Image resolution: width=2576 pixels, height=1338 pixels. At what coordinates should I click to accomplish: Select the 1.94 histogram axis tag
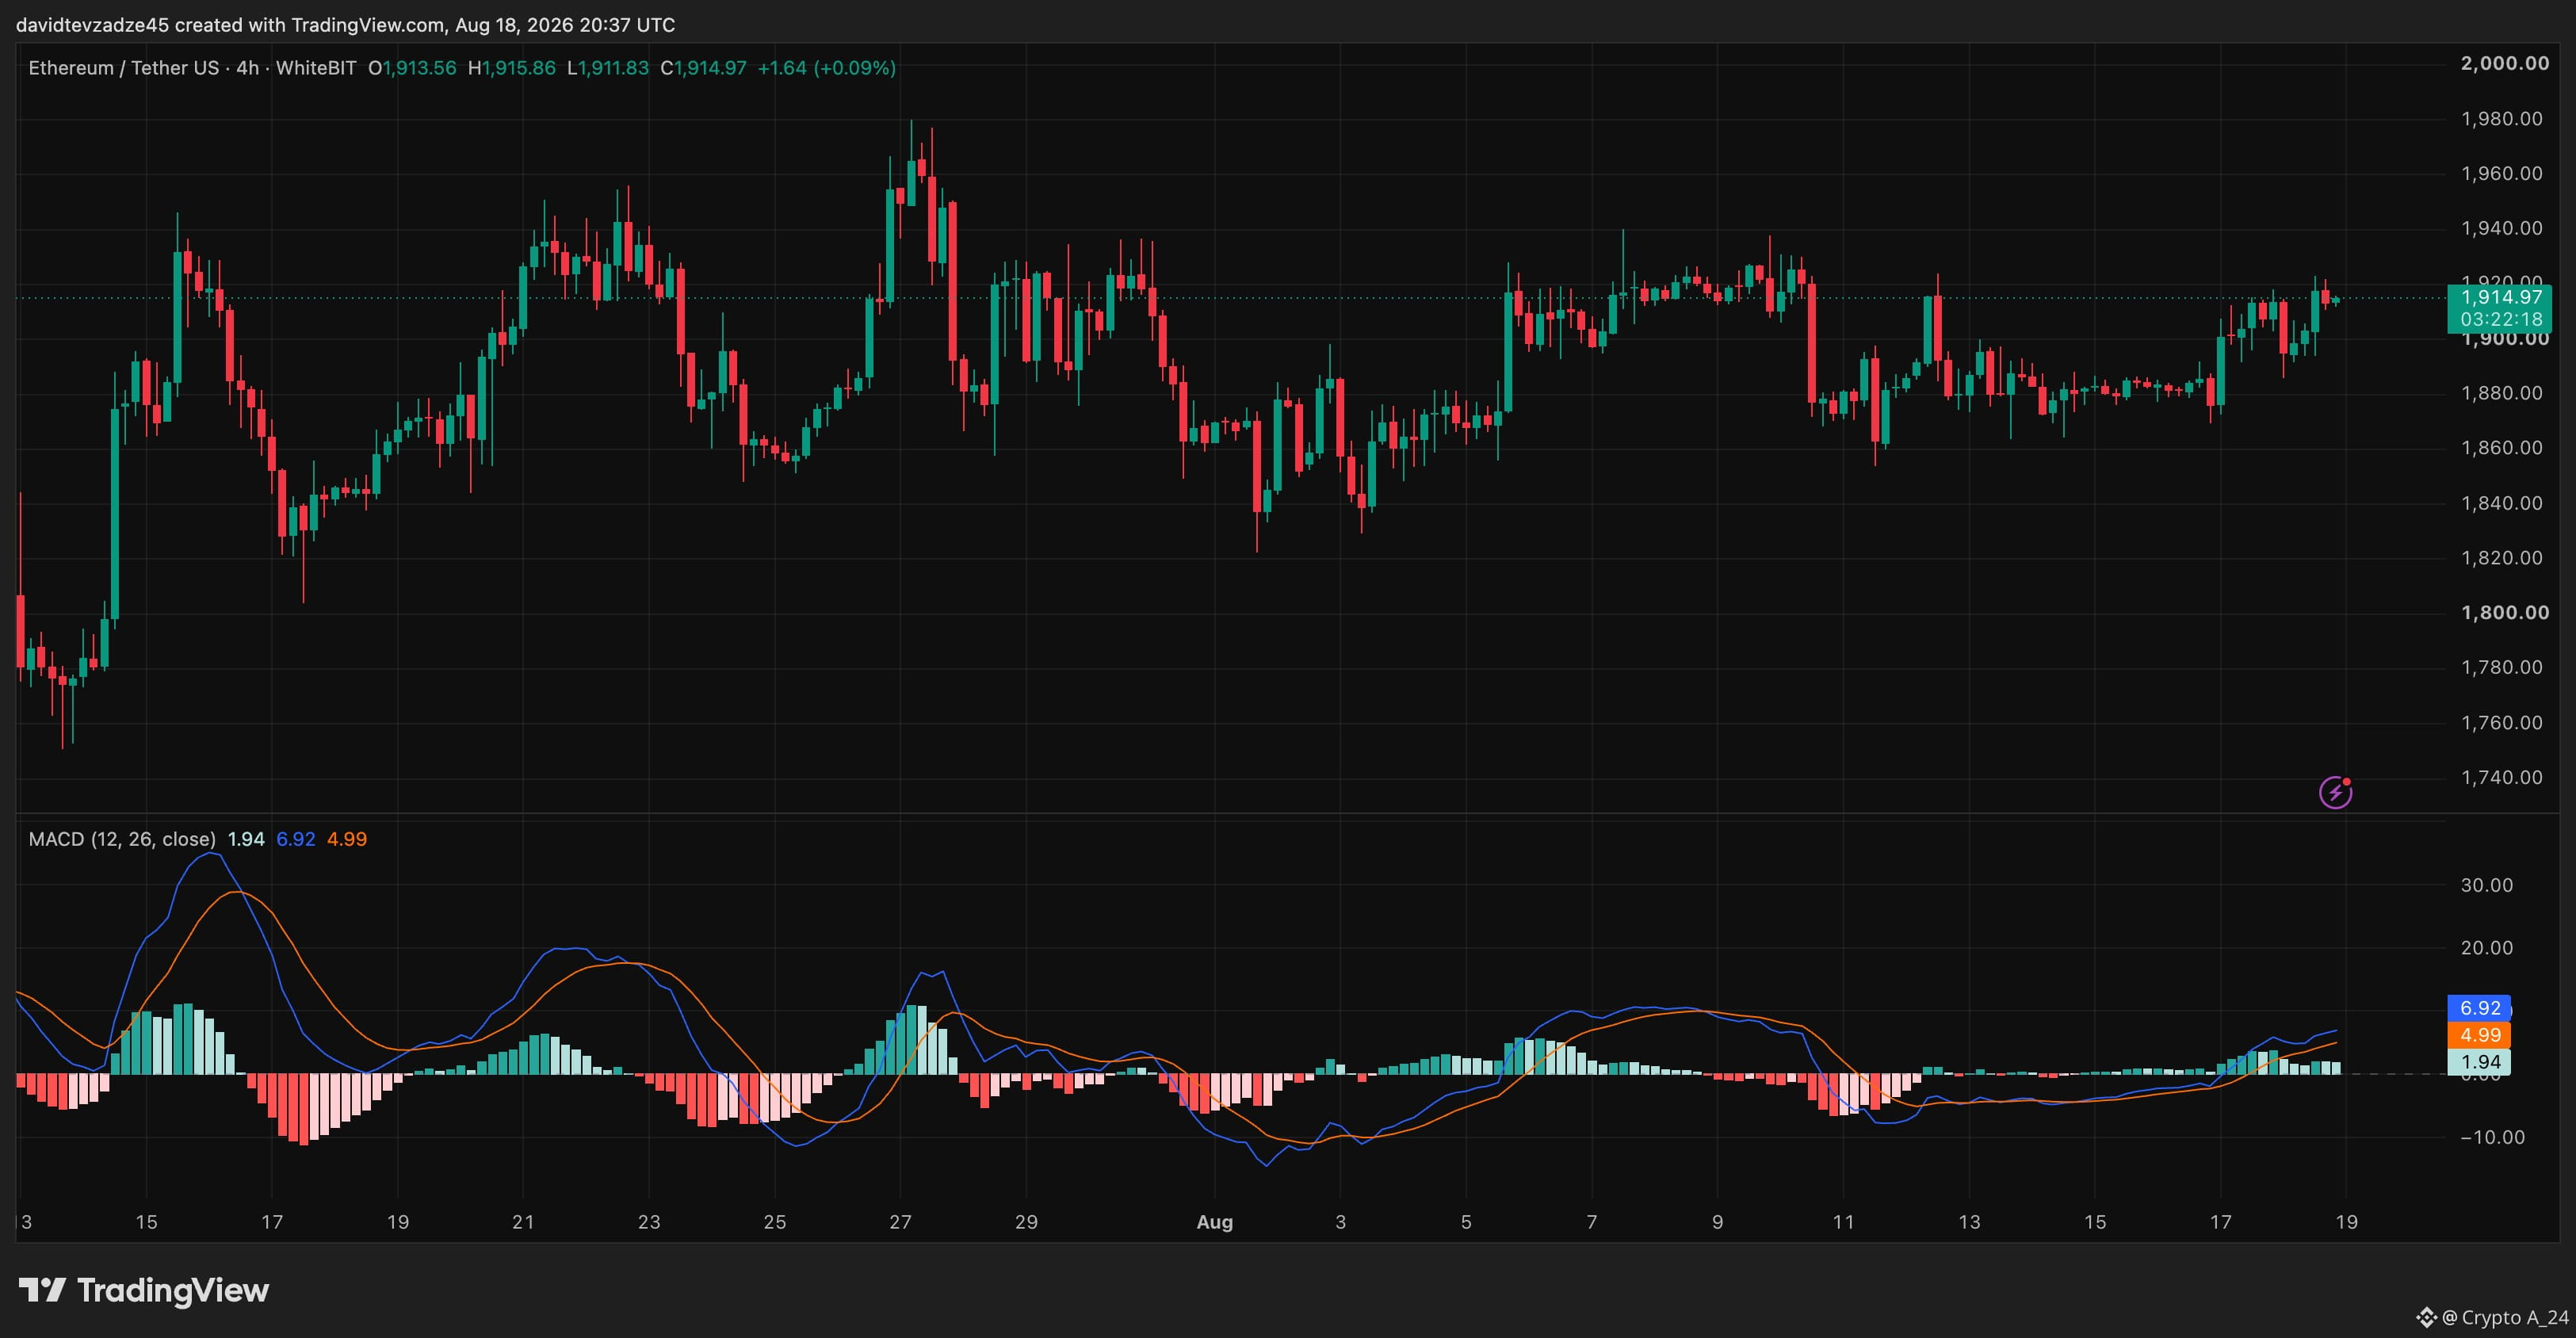point(2480,1062)
